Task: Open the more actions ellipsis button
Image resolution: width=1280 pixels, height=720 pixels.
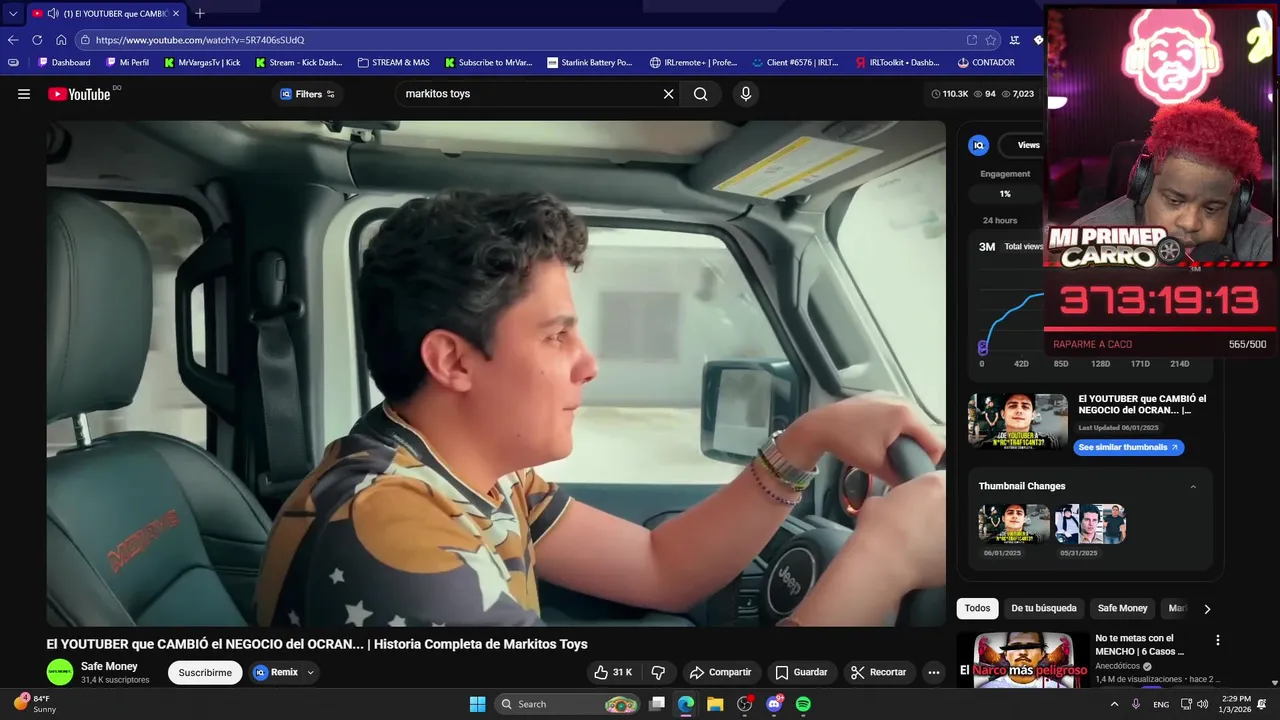Action: [933, 672]
